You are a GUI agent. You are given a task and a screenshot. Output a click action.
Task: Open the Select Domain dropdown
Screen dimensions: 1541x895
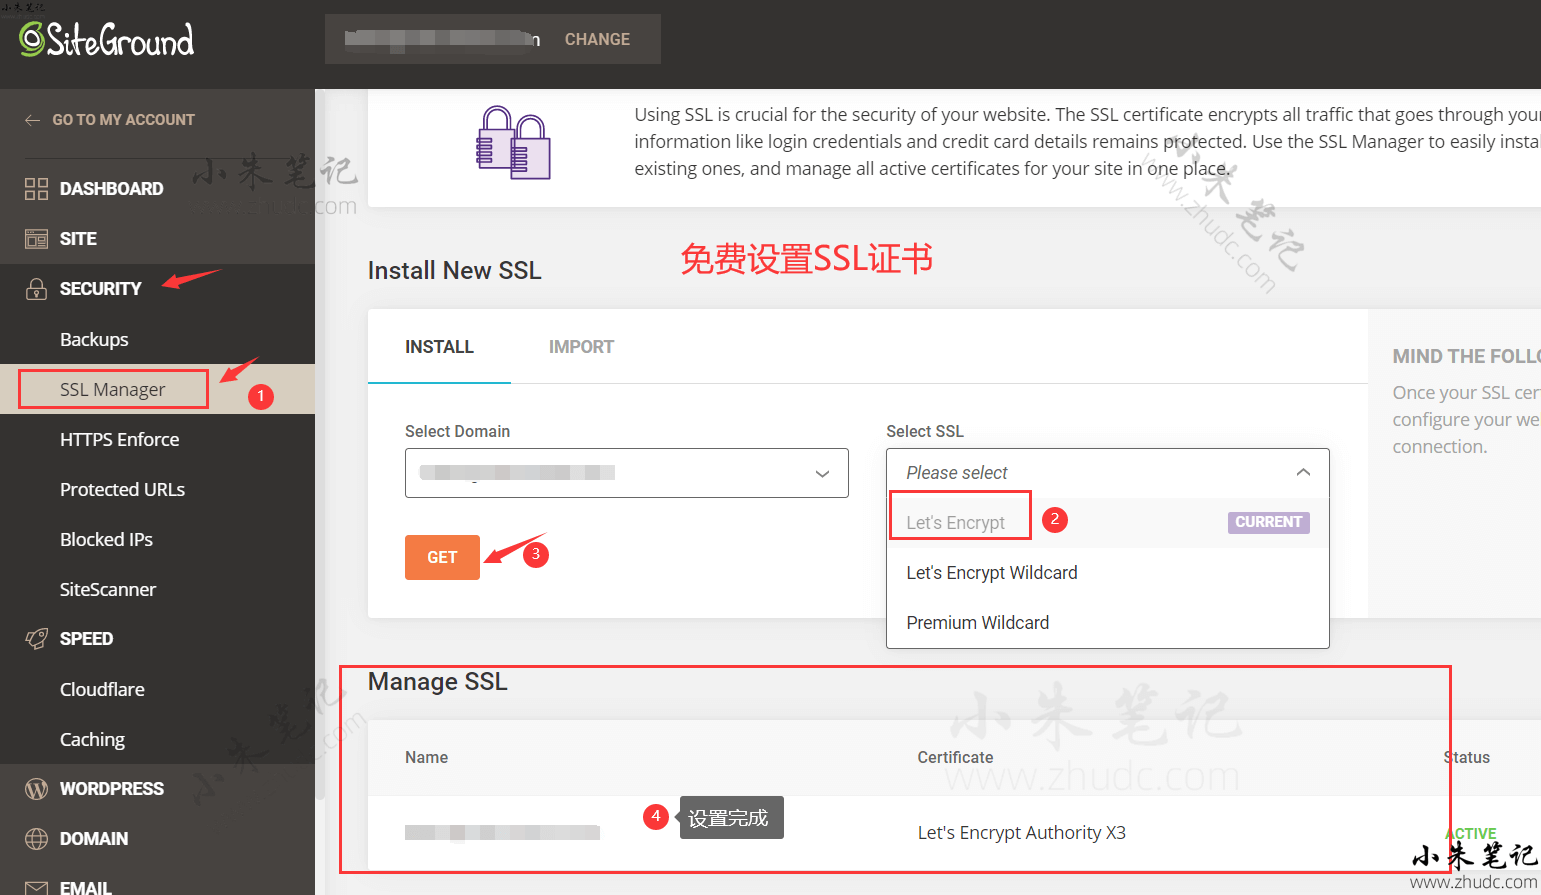coord(627,473)
